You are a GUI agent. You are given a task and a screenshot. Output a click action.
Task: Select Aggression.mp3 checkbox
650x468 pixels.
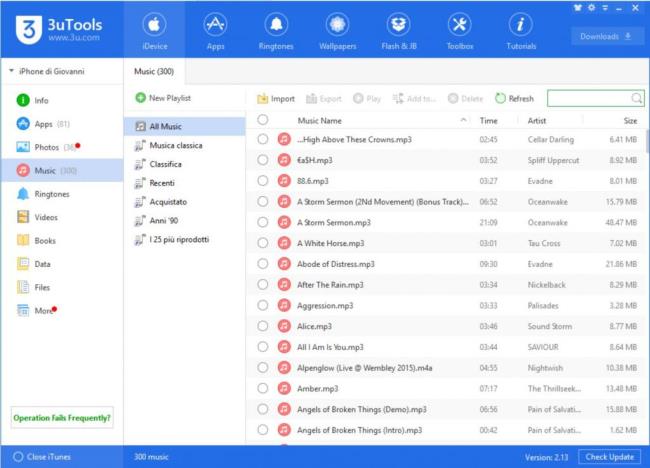coord(262,305)
